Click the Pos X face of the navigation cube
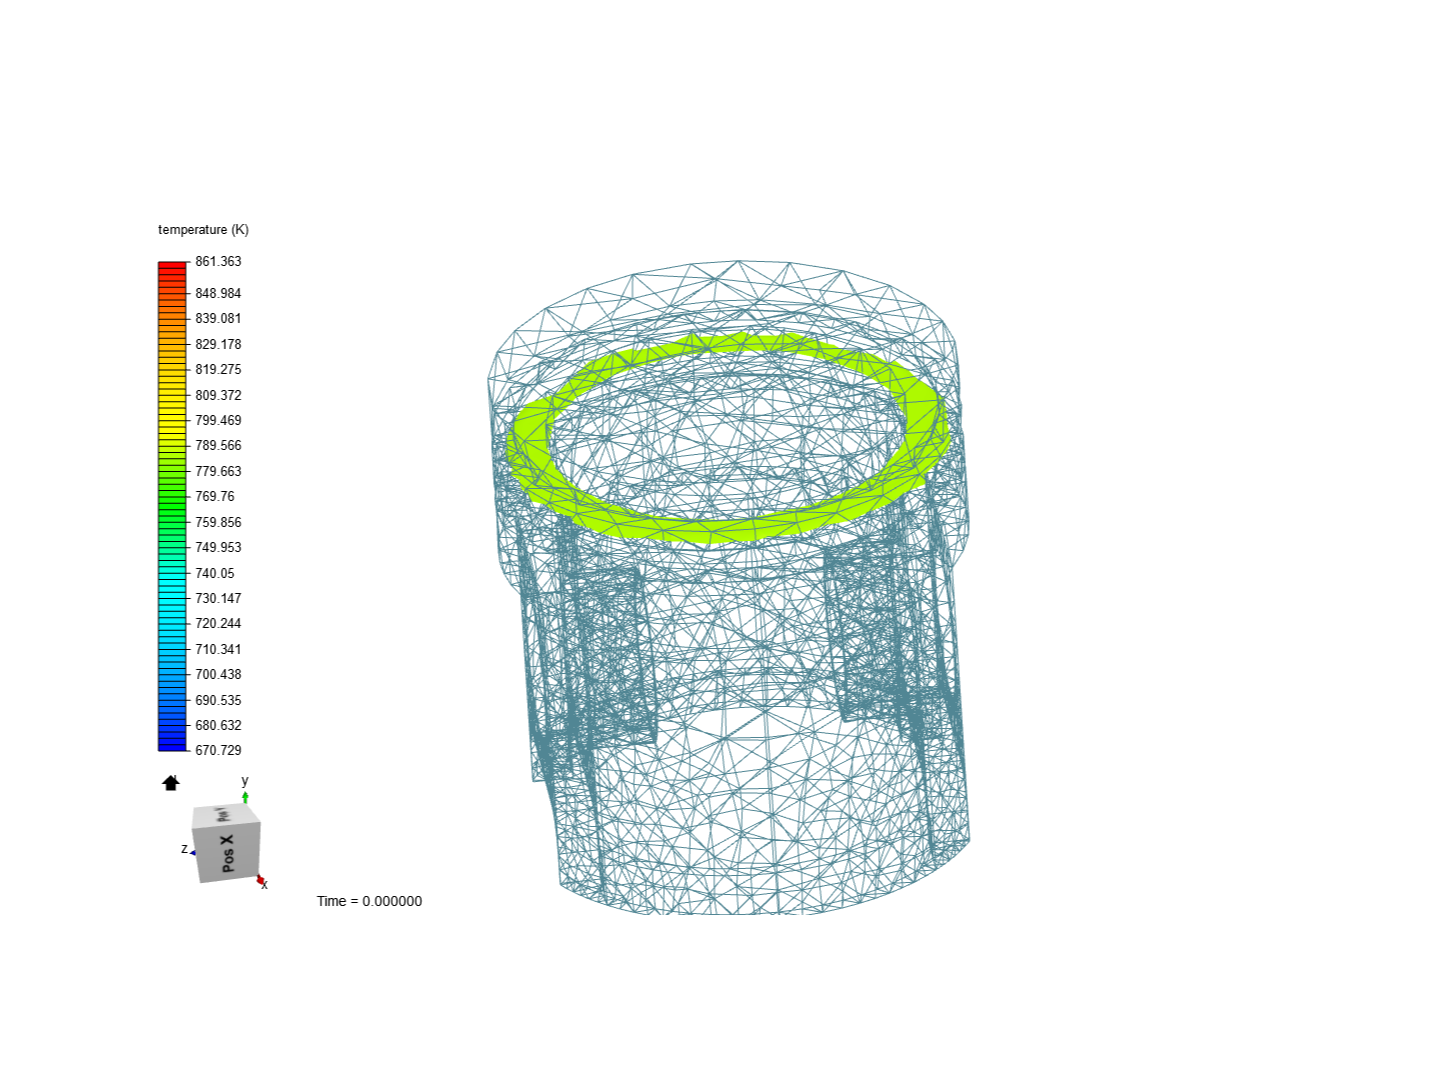 click(x=228, y=852)
